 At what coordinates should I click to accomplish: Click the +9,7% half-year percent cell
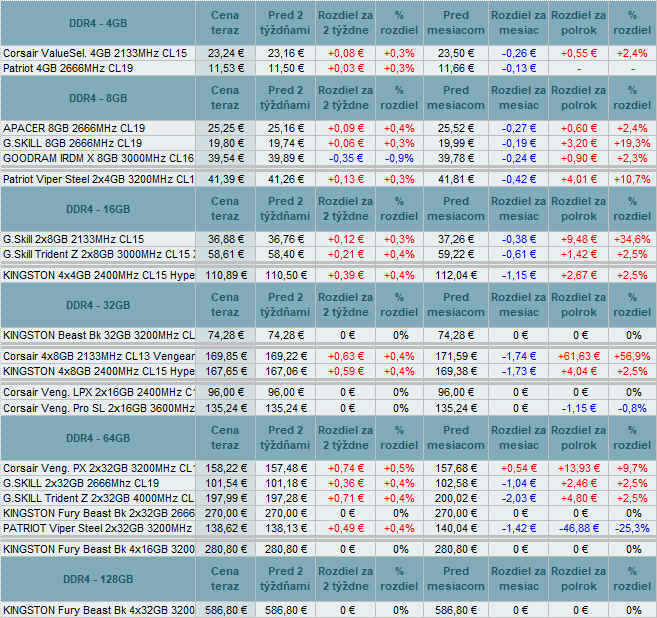(x=632, y=468)
